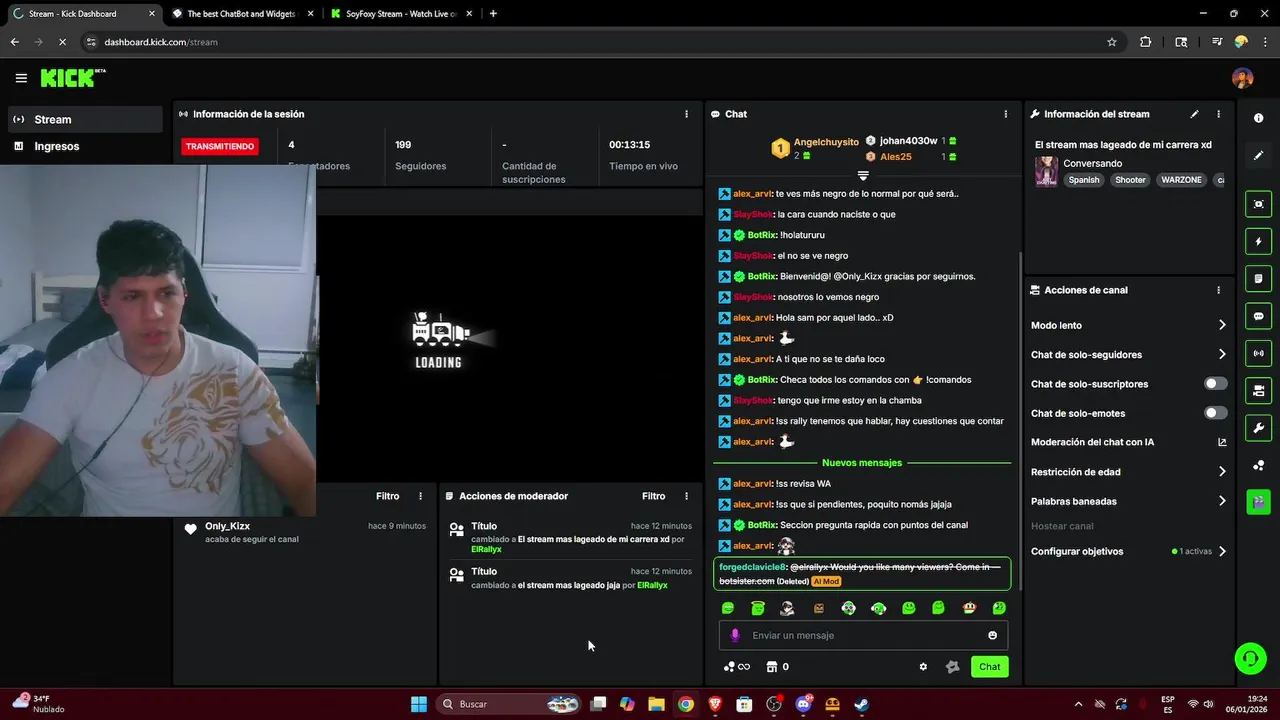The image size is (1280, 720).
Task: Toggle the channel actions widget icon in sidebar
Action: point(1258,390)
